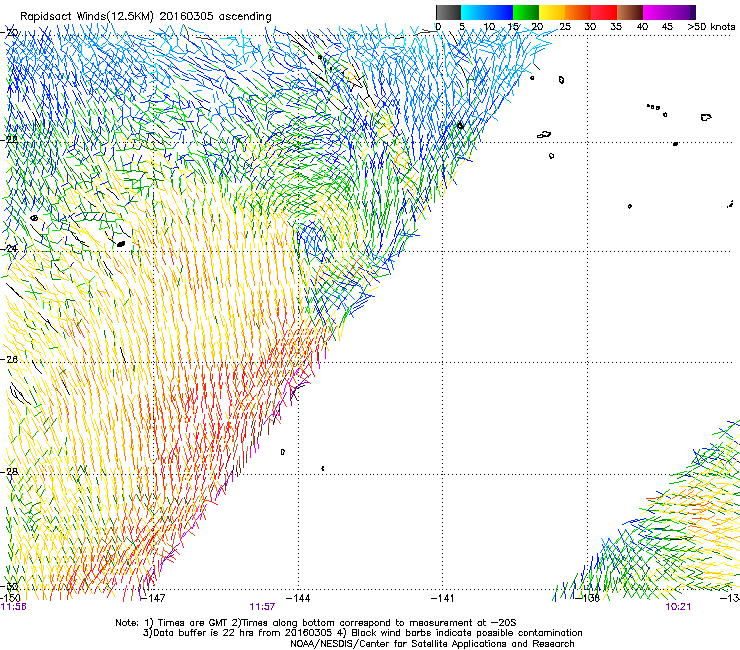Click the '>50 knots' legend label
740x650 pixels.
point(711,27)
